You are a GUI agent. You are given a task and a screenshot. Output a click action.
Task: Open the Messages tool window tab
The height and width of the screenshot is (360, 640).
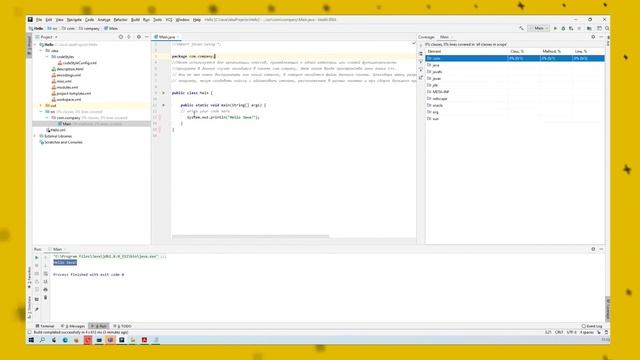73,326
